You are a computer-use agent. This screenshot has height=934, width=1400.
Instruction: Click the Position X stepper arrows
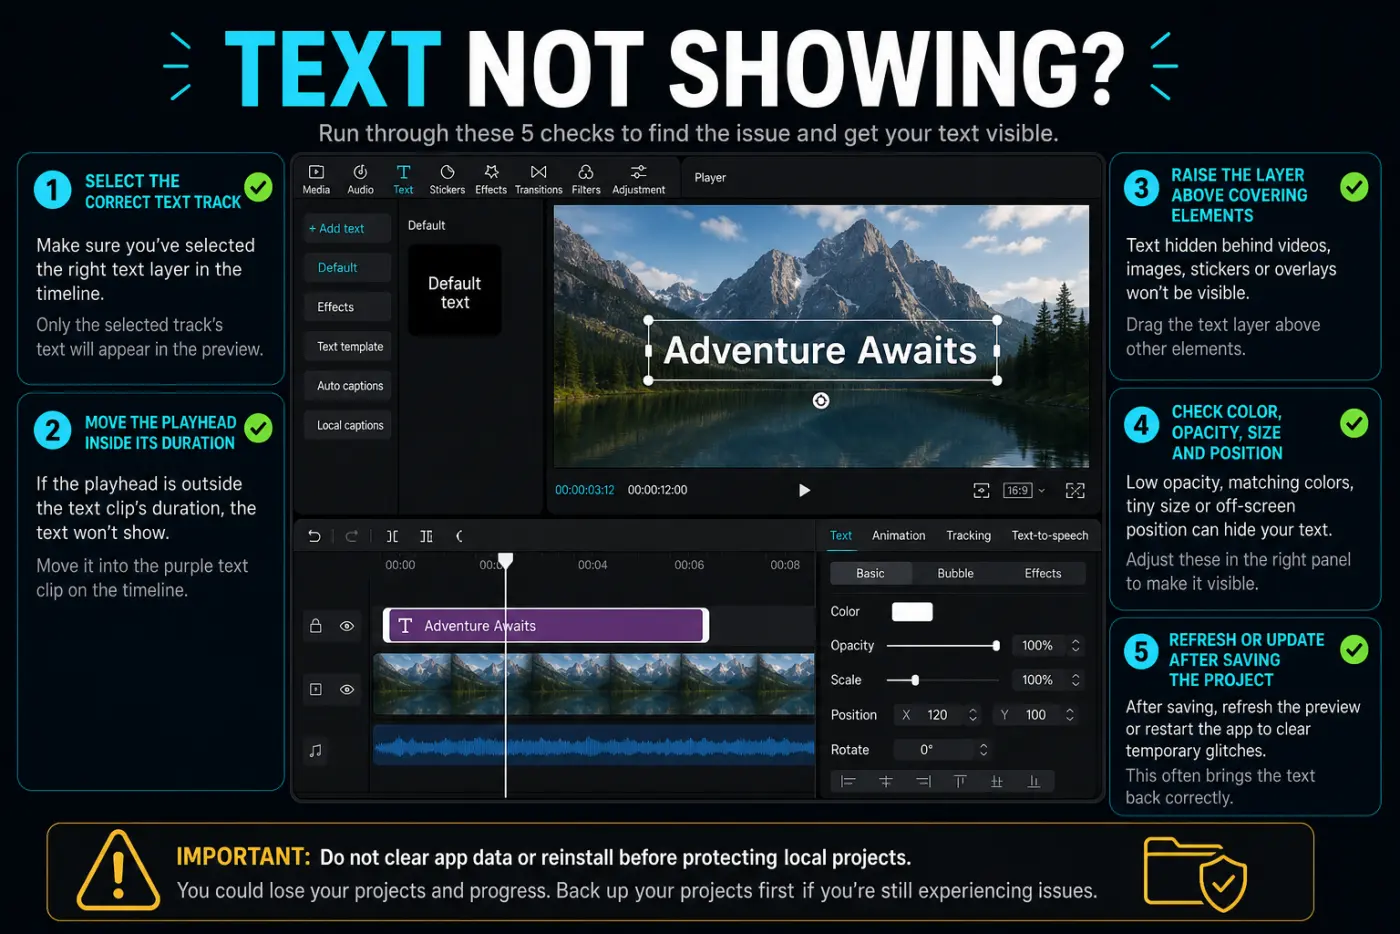click(x=973, y=715)
